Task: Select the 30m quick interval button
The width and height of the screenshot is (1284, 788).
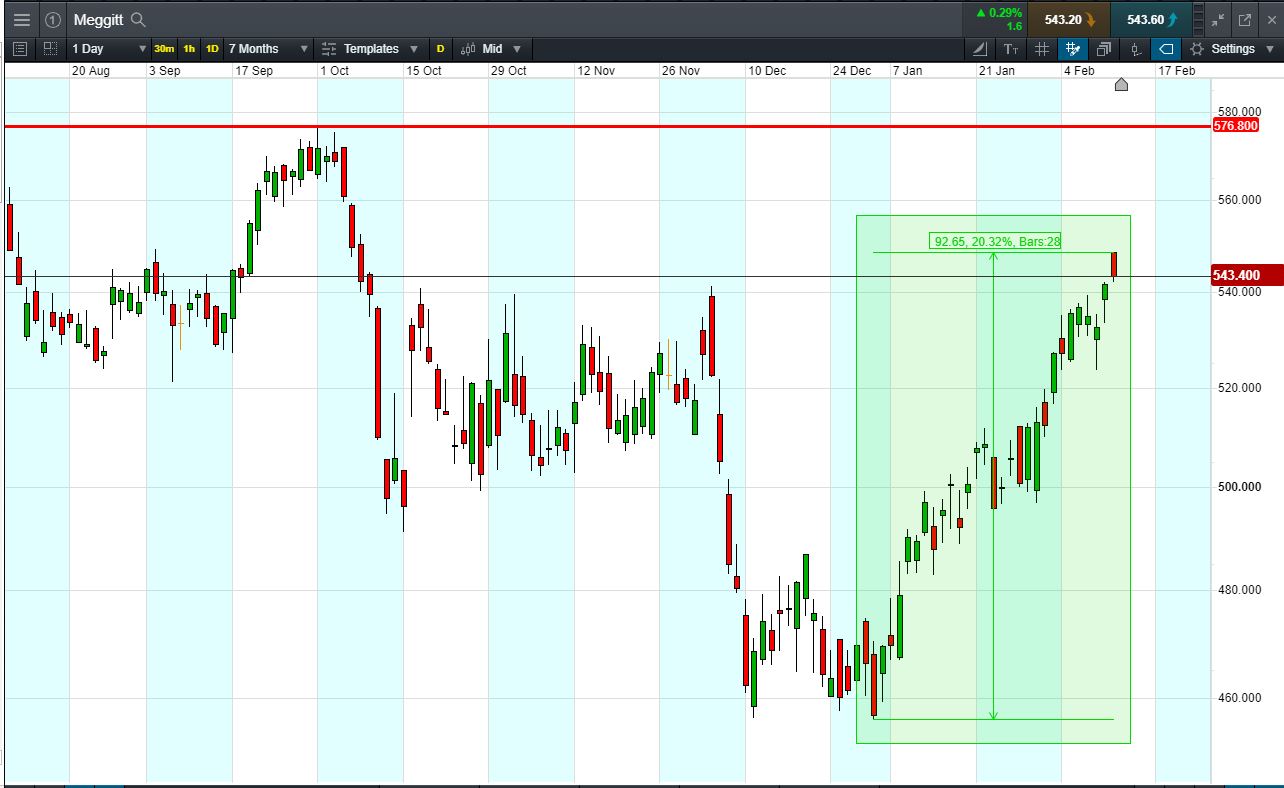Action: click(164, 49)
